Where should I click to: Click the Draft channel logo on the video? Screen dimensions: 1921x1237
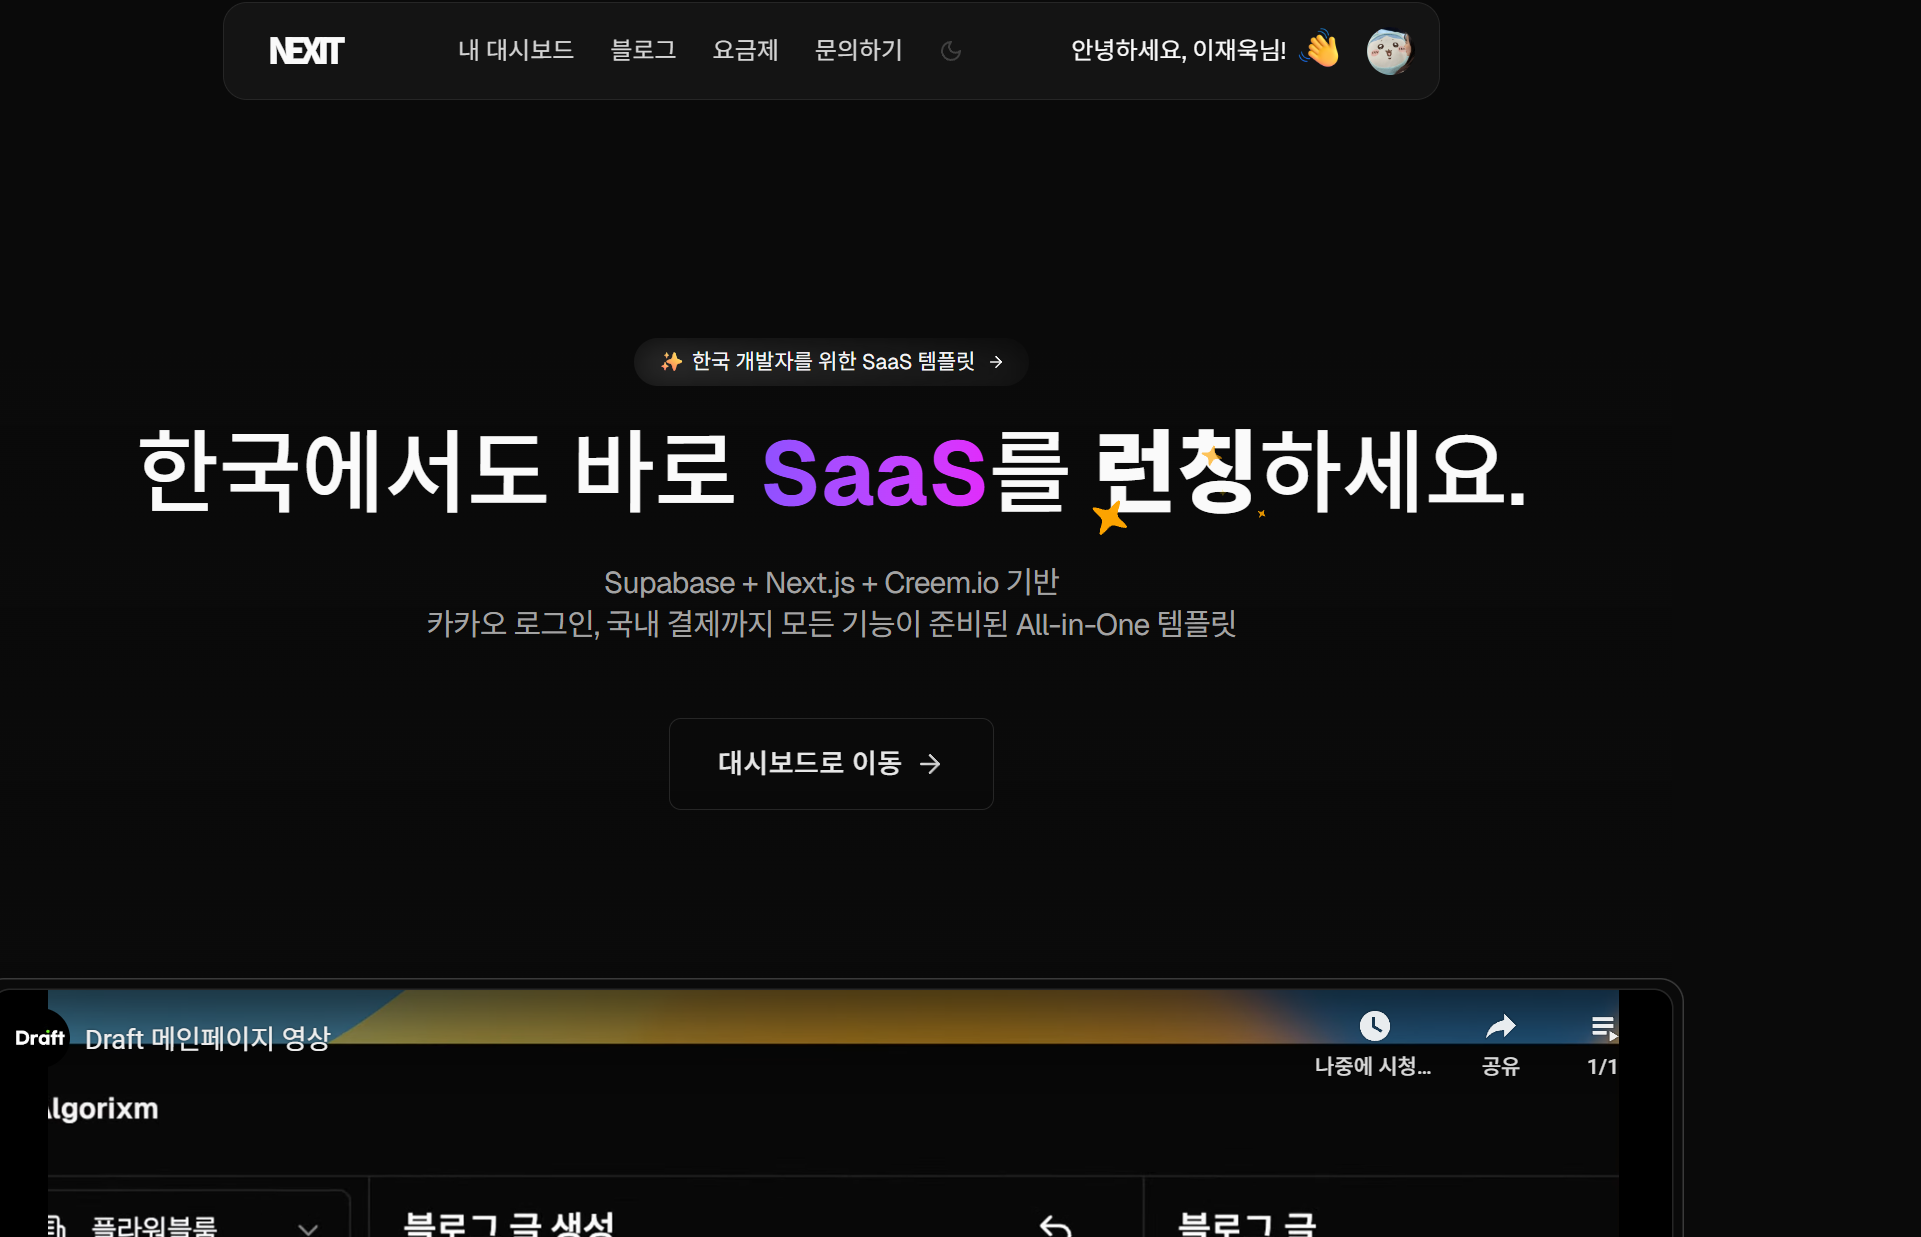(x=40, y=1037)
